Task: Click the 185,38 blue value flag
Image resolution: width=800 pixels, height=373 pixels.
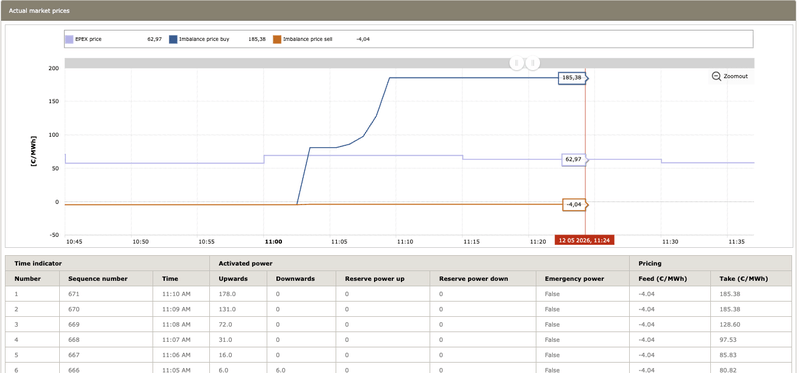Action: (572, 78)
